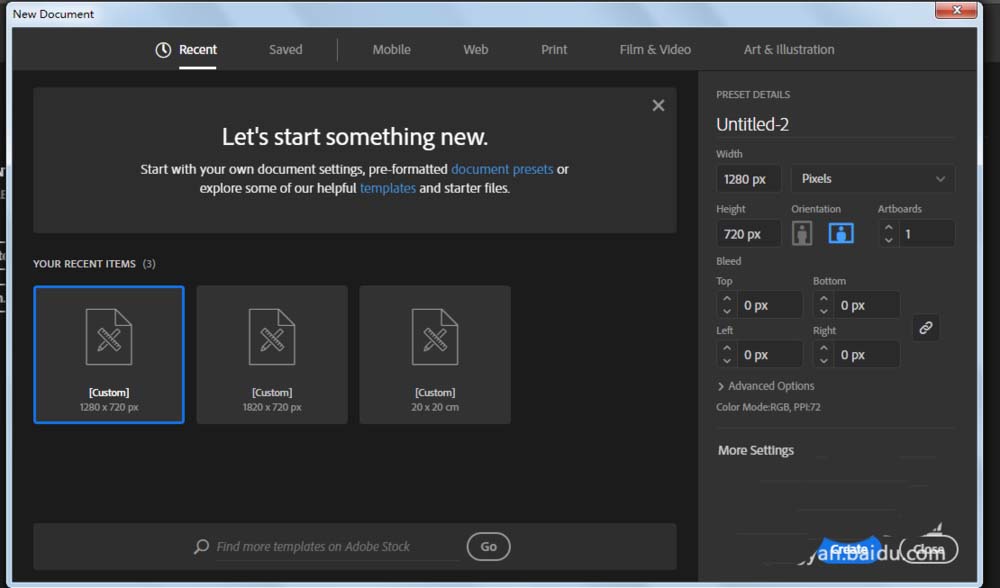Click the Go button
This screenshot has height=588, width=1000.
click(489, 547)
